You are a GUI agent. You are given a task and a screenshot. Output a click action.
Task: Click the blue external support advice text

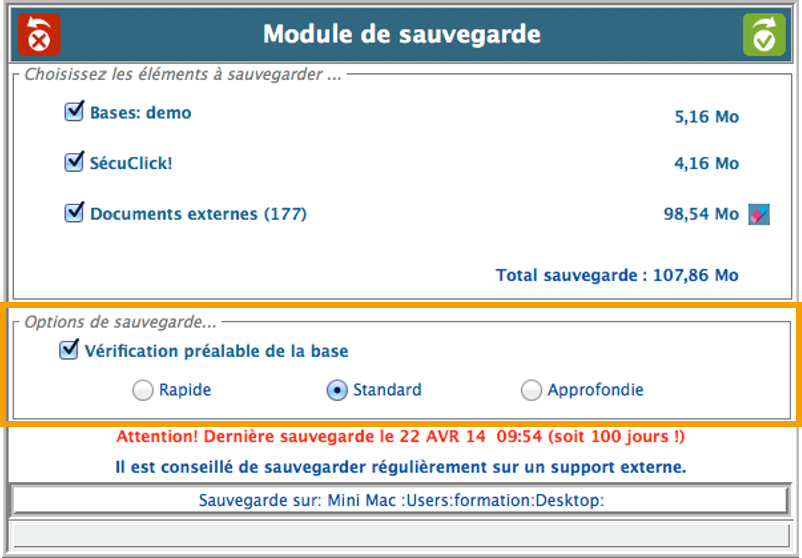(400, 467)
